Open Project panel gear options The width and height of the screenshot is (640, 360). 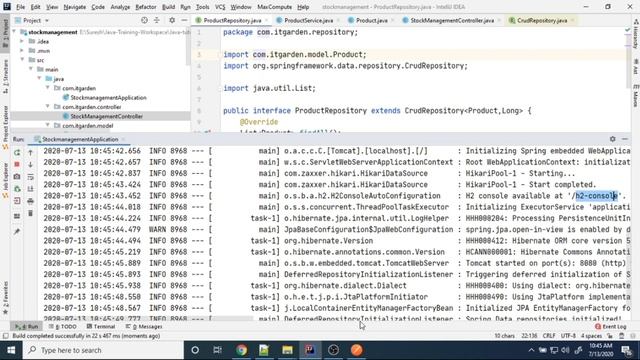(172, 20)
